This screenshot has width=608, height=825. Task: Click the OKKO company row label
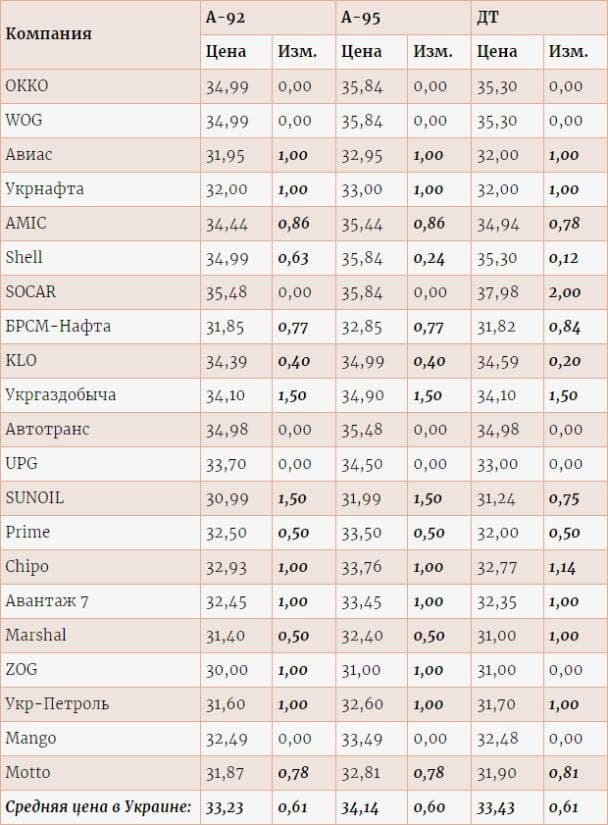pyautogui.click(x=27, y=86)
